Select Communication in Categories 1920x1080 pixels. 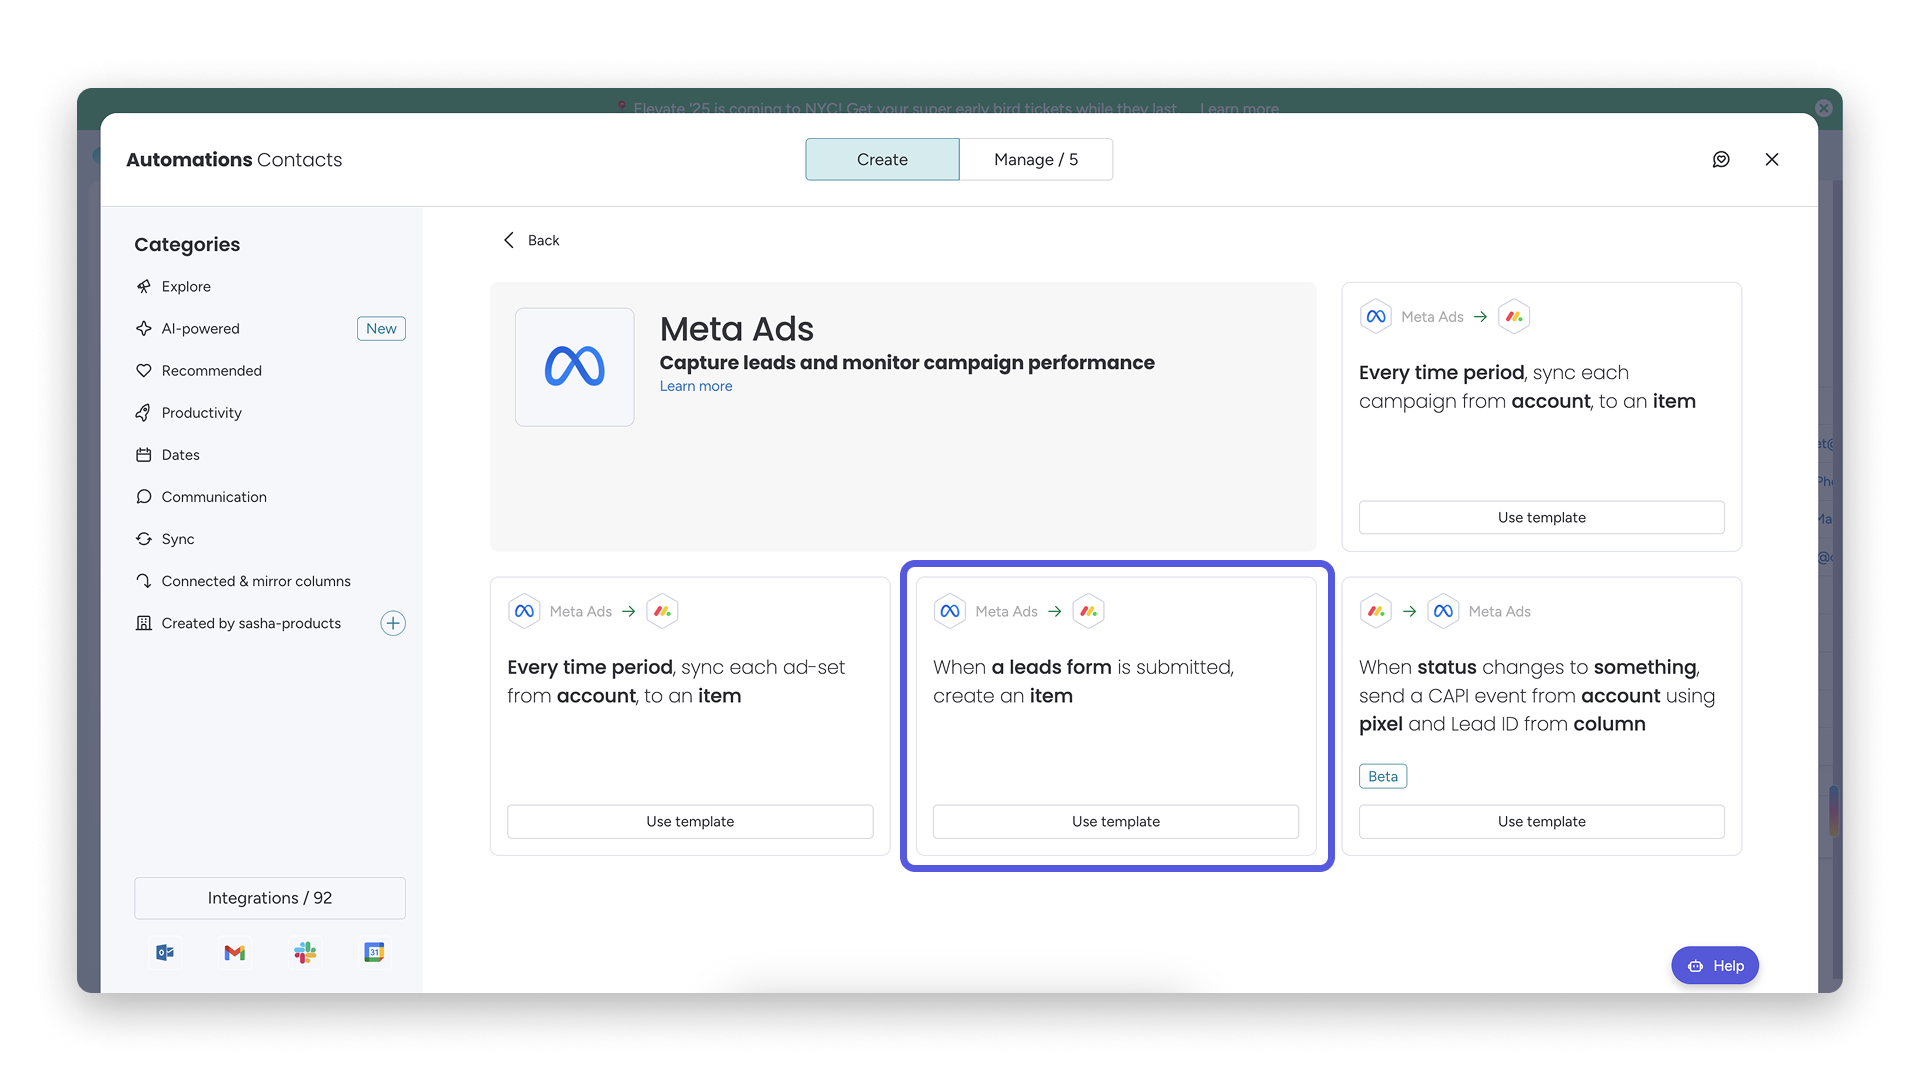214,496
